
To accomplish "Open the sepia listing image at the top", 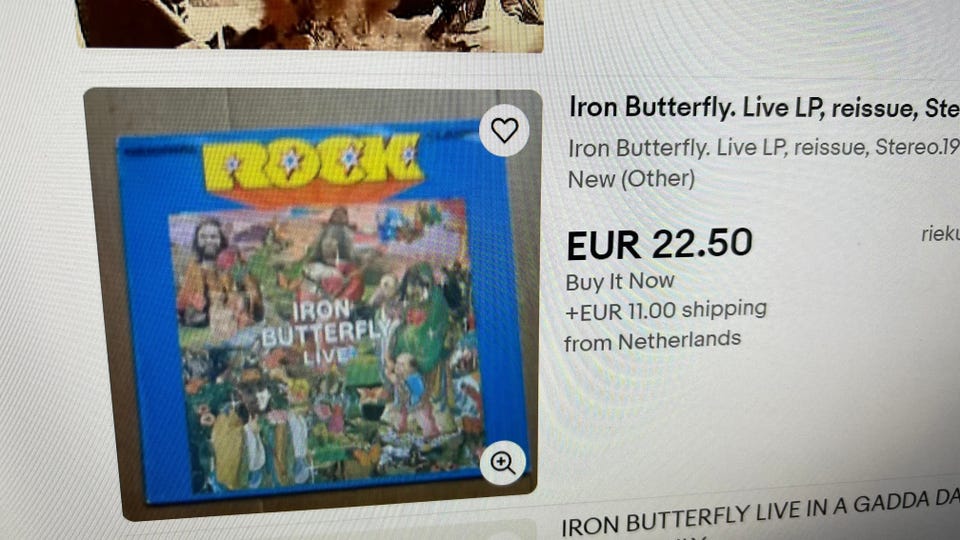I will [309, 23].
